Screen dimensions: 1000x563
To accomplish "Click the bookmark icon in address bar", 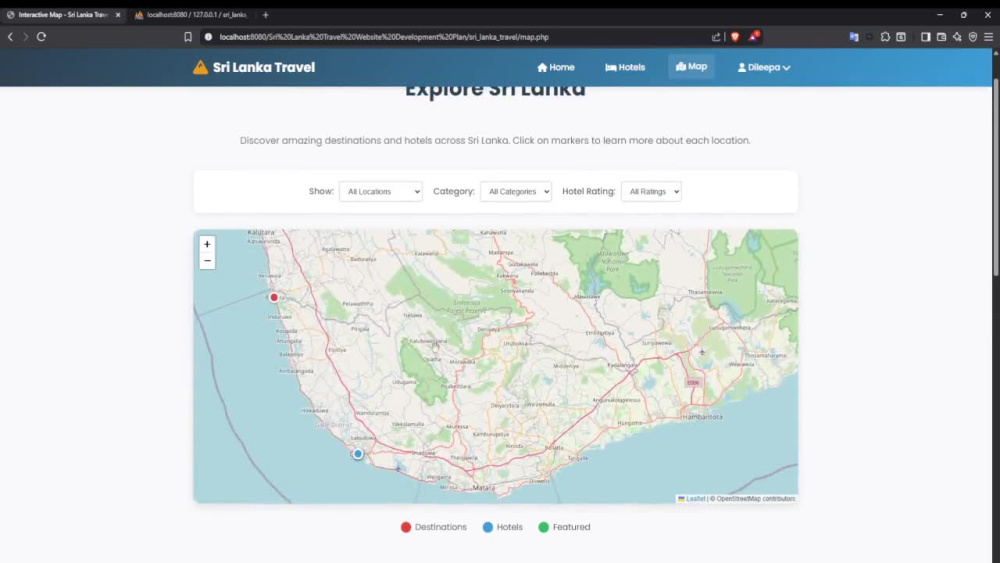I will pos(188,37).
